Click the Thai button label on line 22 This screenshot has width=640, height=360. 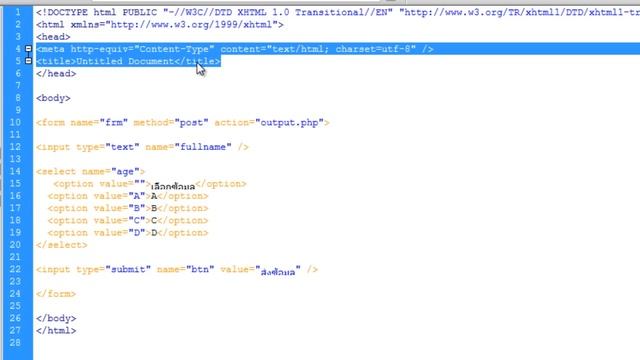278,271
